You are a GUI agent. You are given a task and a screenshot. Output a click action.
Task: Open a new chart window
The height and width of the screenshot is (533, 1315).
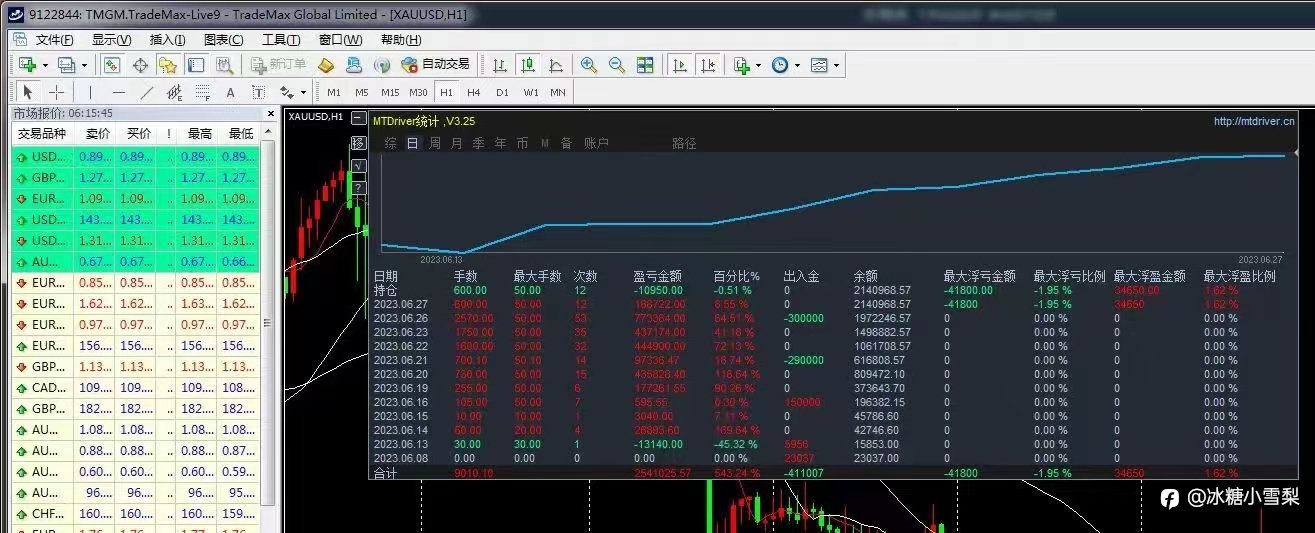(x=27, y=65)
